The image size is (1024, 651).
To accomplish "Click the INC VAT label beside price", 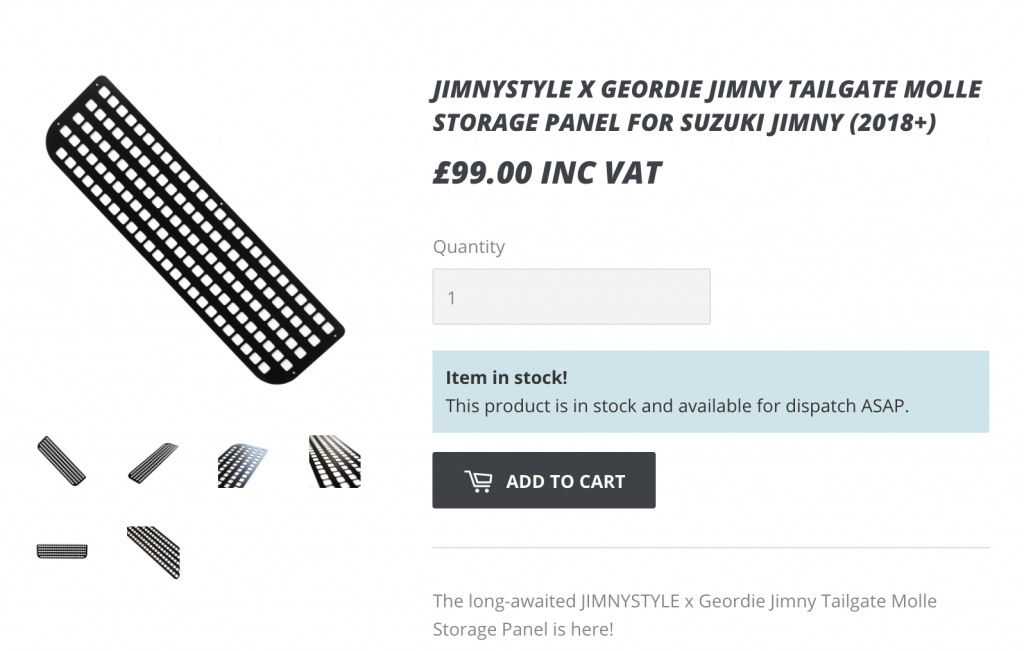I will [x=601, y=172].
